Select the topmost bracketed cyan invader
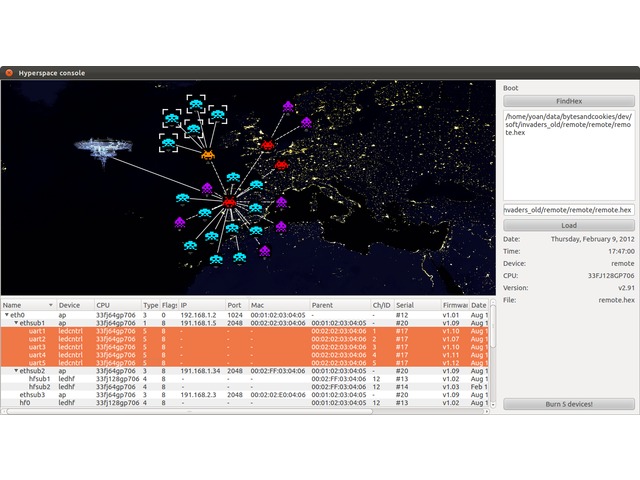 point(195,104)
